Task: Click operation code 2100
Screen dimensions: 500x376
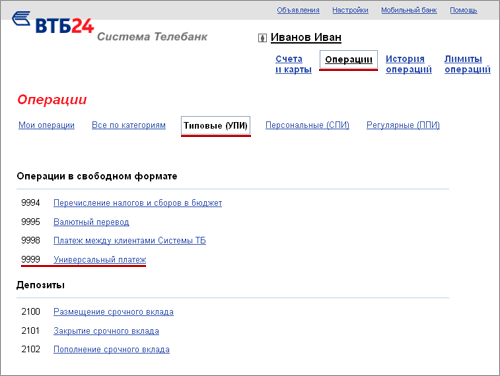Action: [x=31, y=312]
